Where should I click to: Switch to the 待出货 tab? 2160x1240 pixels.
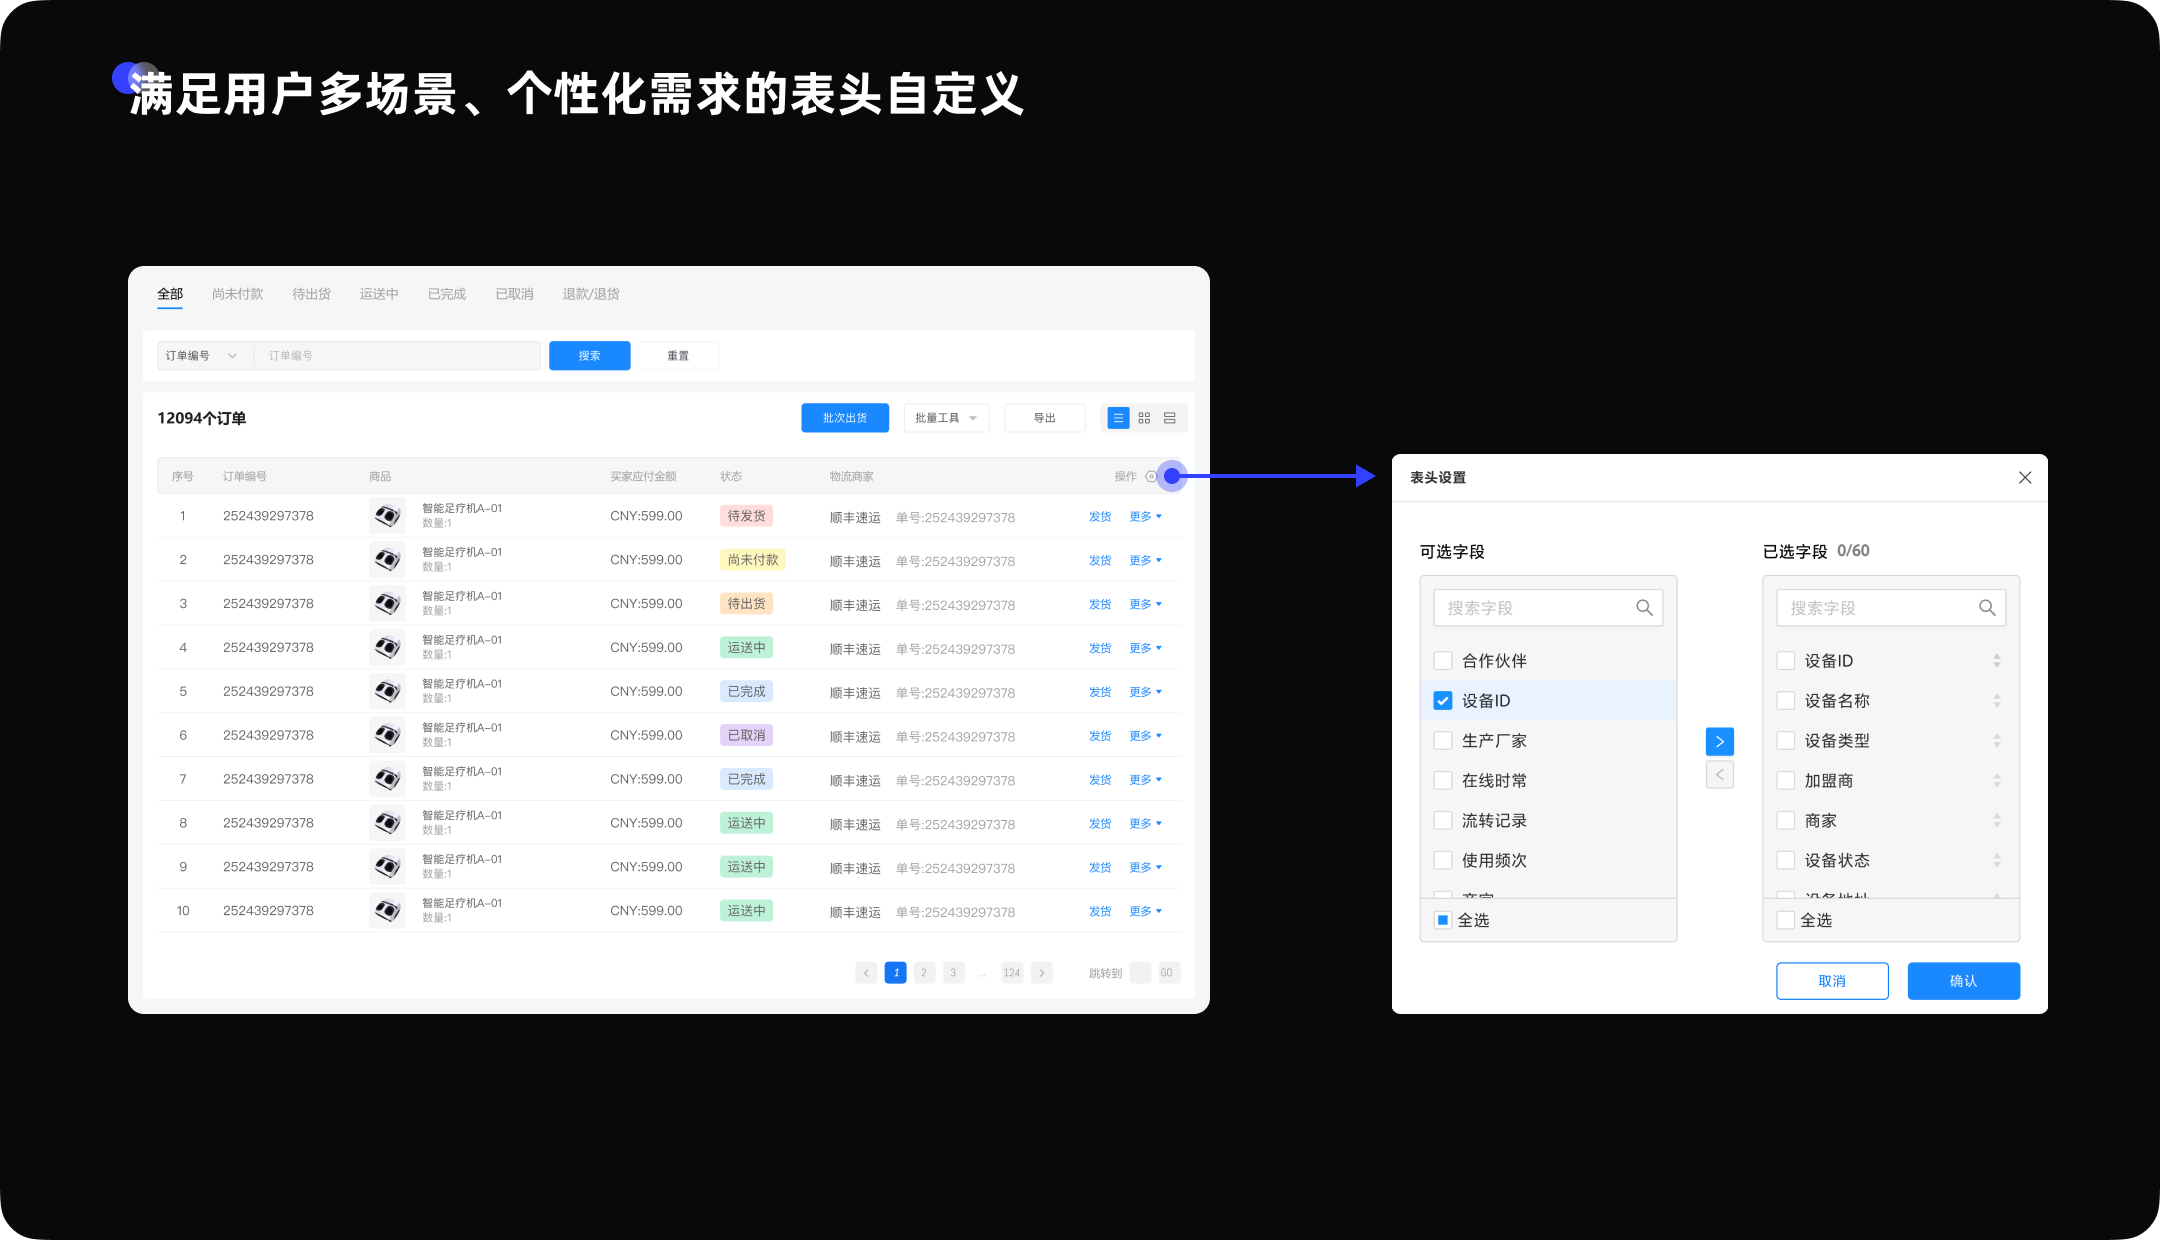pyautogui.click(x=311, y=294)
